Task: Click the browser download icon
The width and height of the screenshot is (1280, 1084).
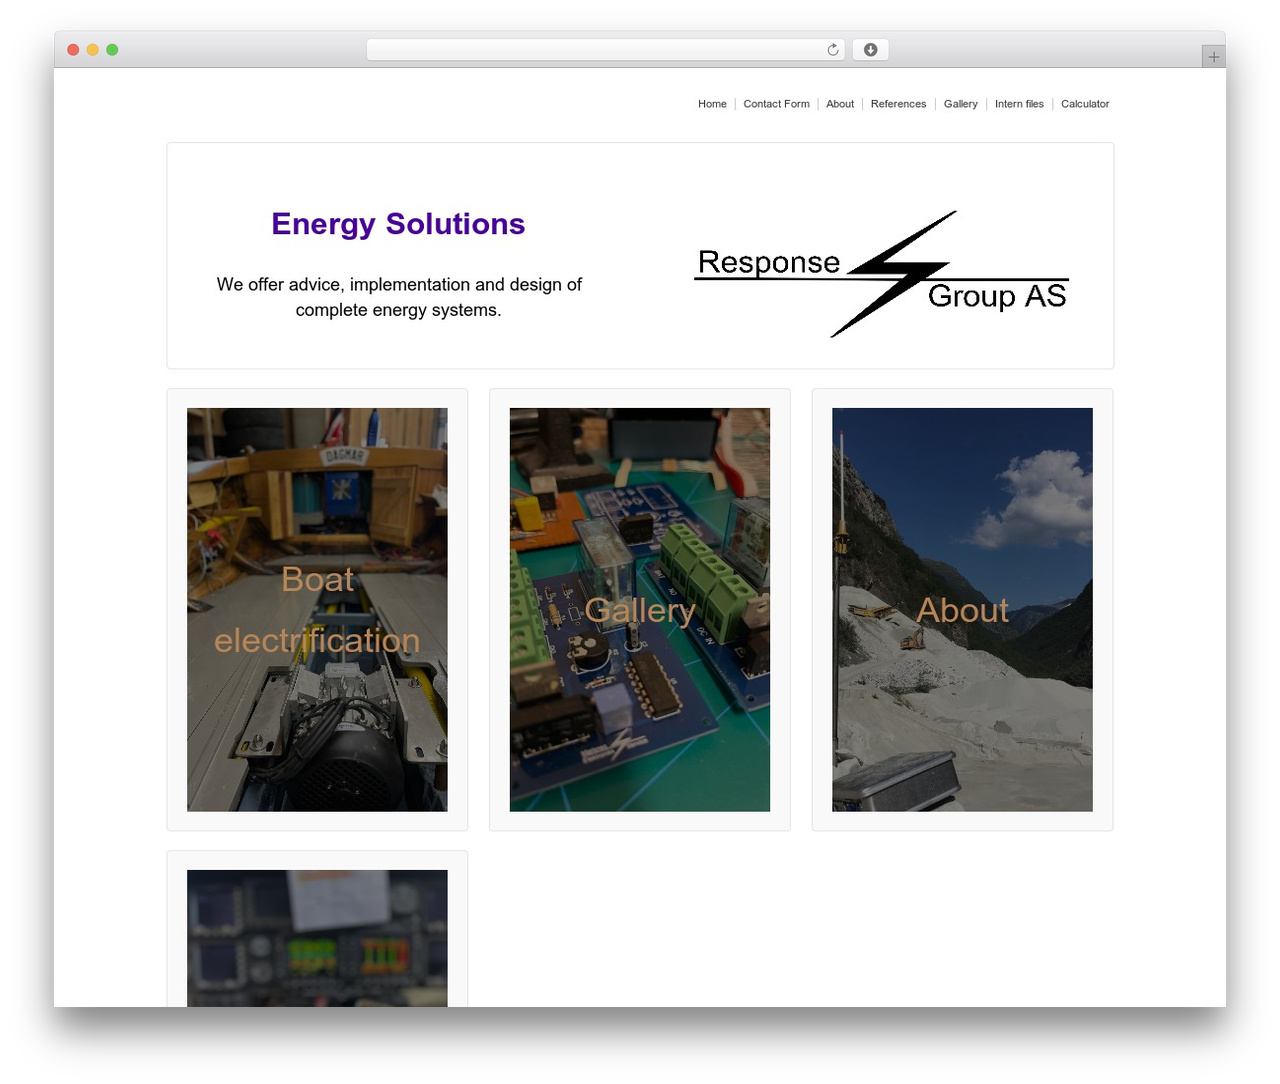Action: click(870, 50)
